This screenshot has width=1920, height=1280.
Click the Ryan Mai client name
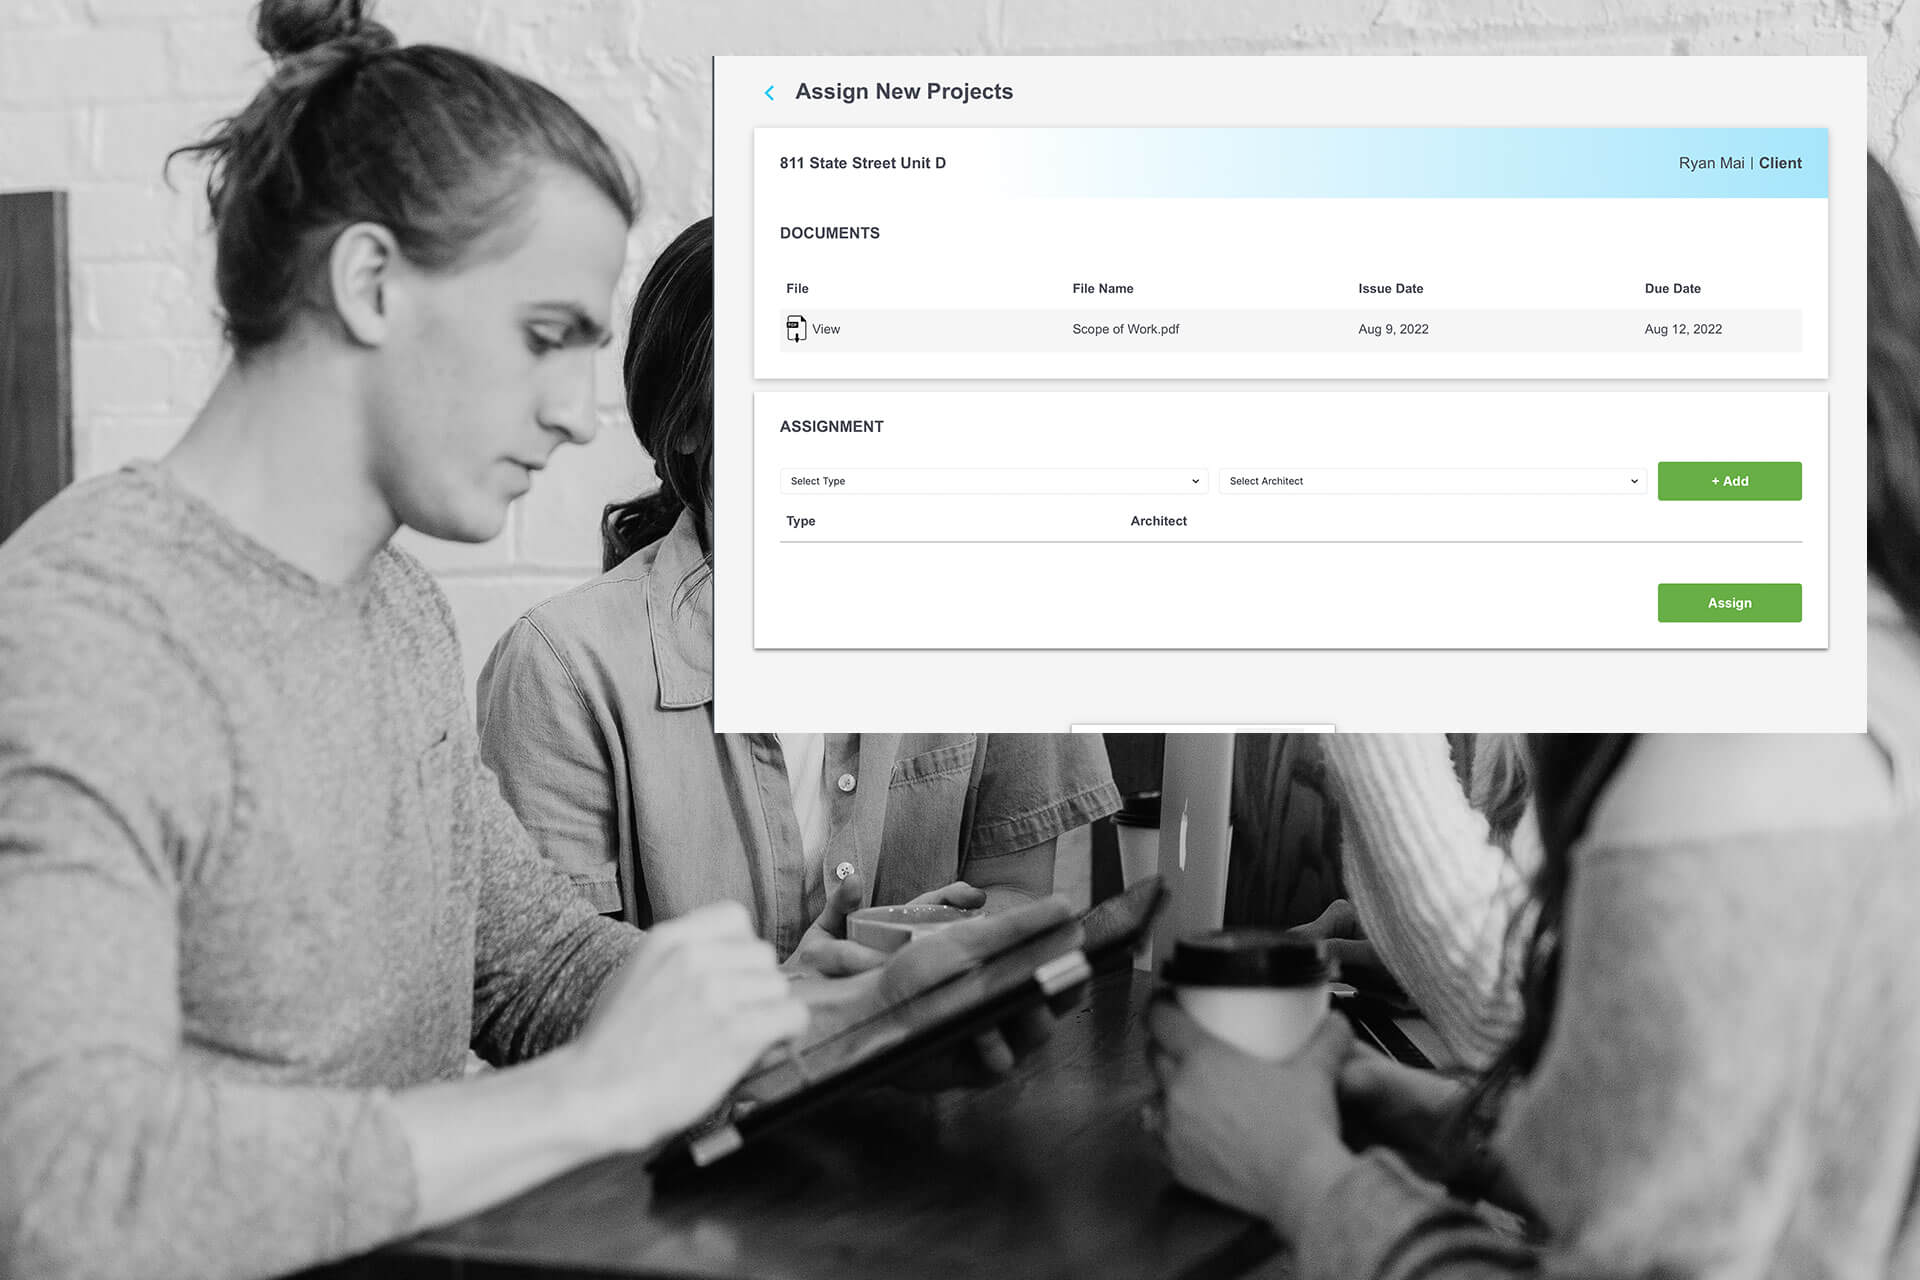click(1711, 163)
